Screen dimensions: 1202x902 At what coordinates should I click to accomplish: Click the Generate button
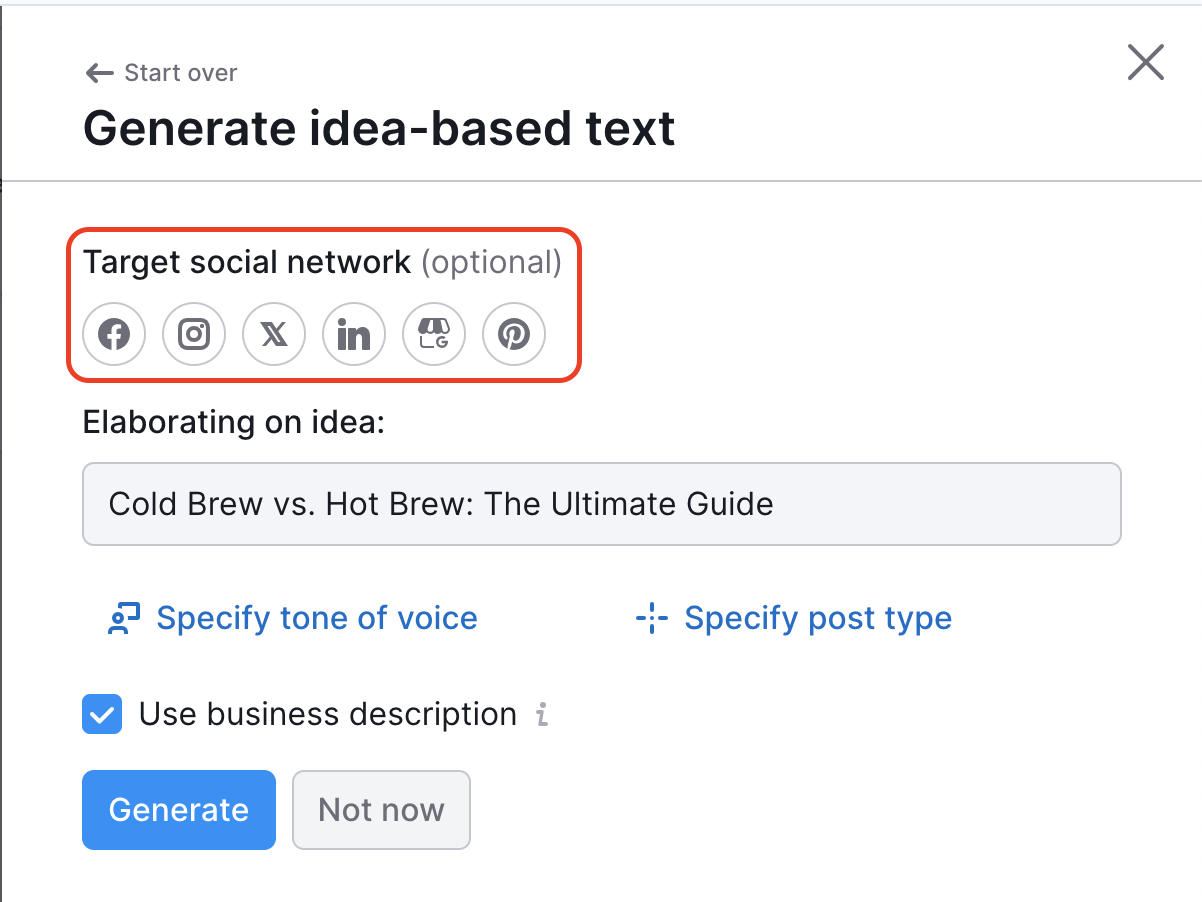(x=179, y=810)
